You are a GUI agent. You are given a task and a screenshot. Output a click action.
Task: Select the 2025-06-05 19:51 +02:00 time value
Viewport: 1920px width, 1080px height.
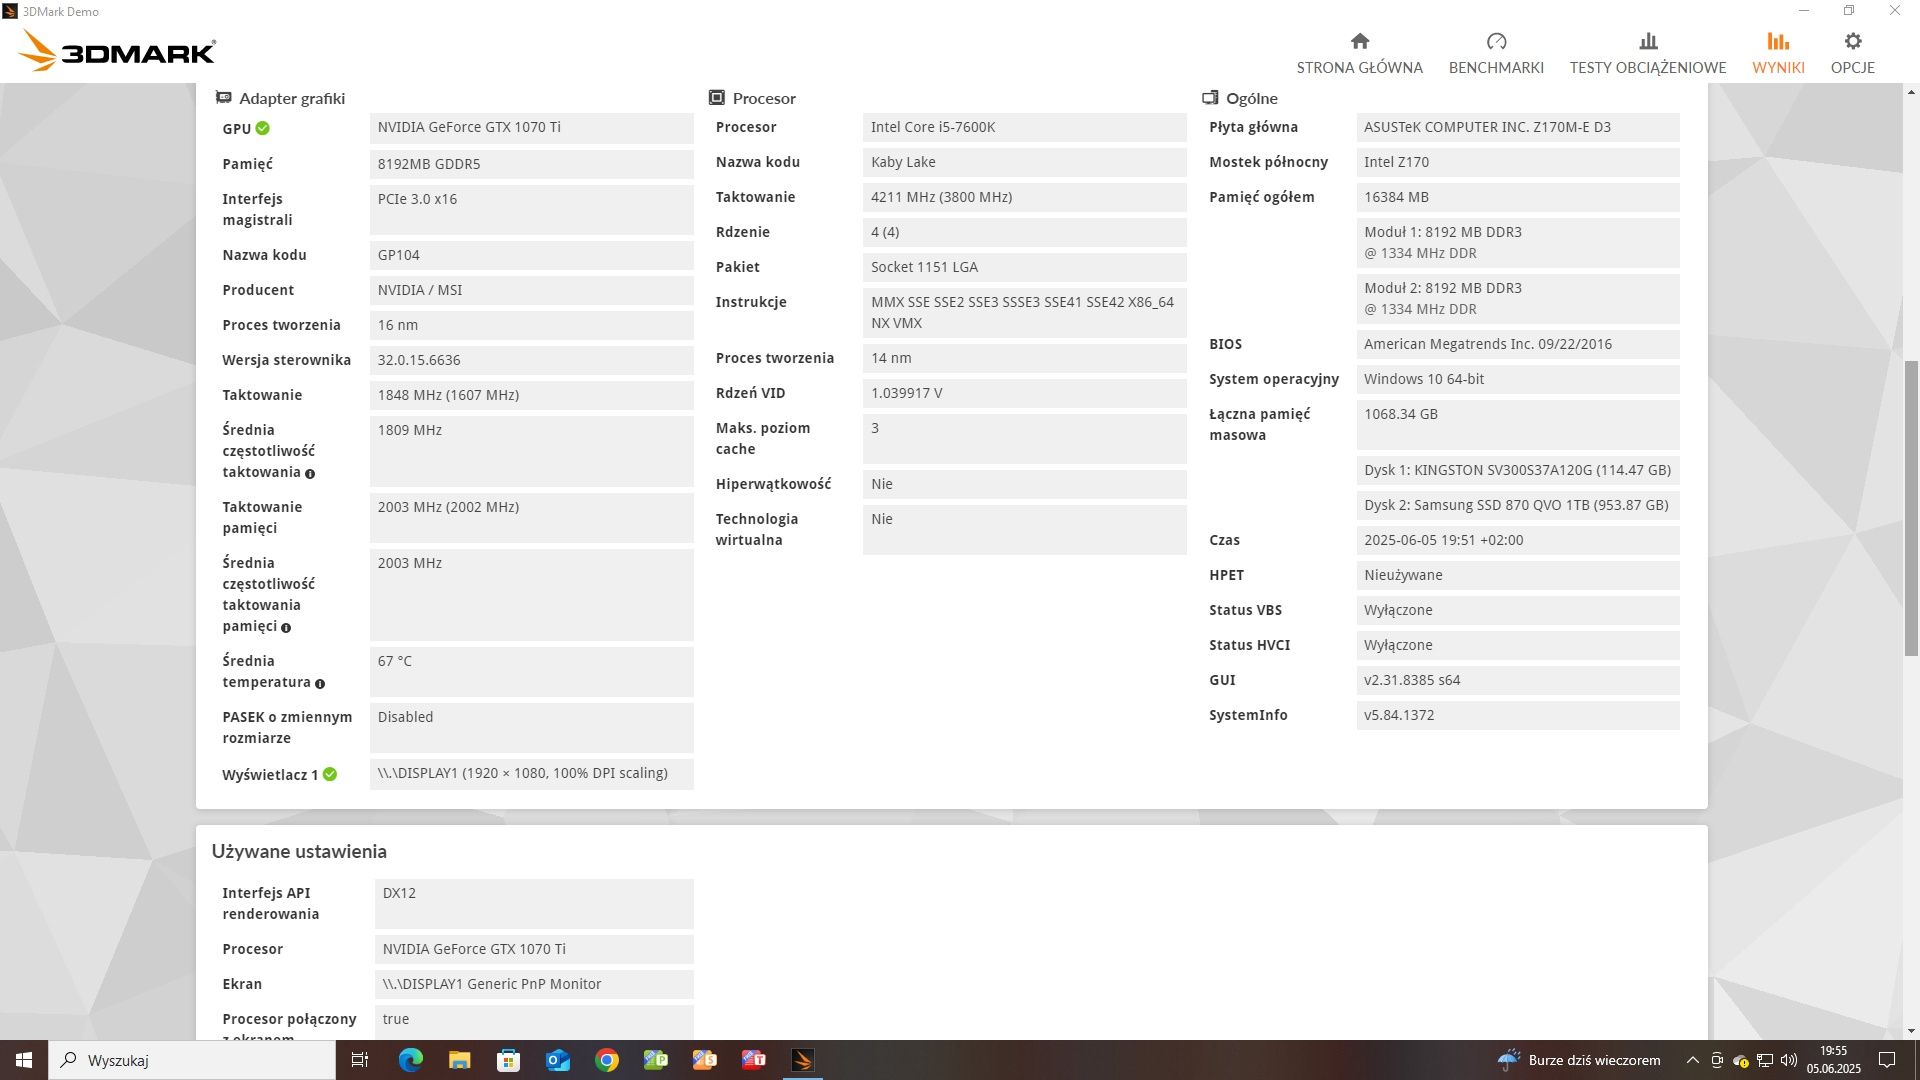click(x=1518, y=540)
